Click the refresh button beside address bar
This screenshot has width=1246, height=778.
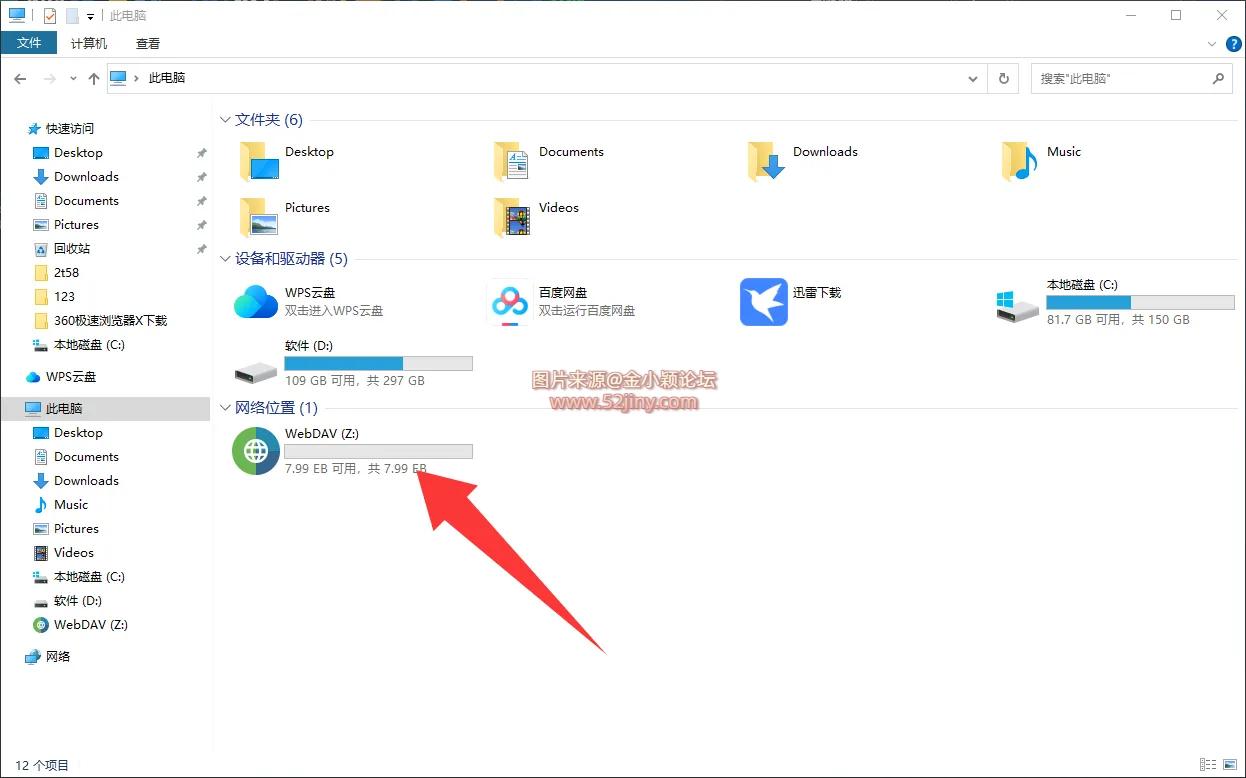(1003, 78)
